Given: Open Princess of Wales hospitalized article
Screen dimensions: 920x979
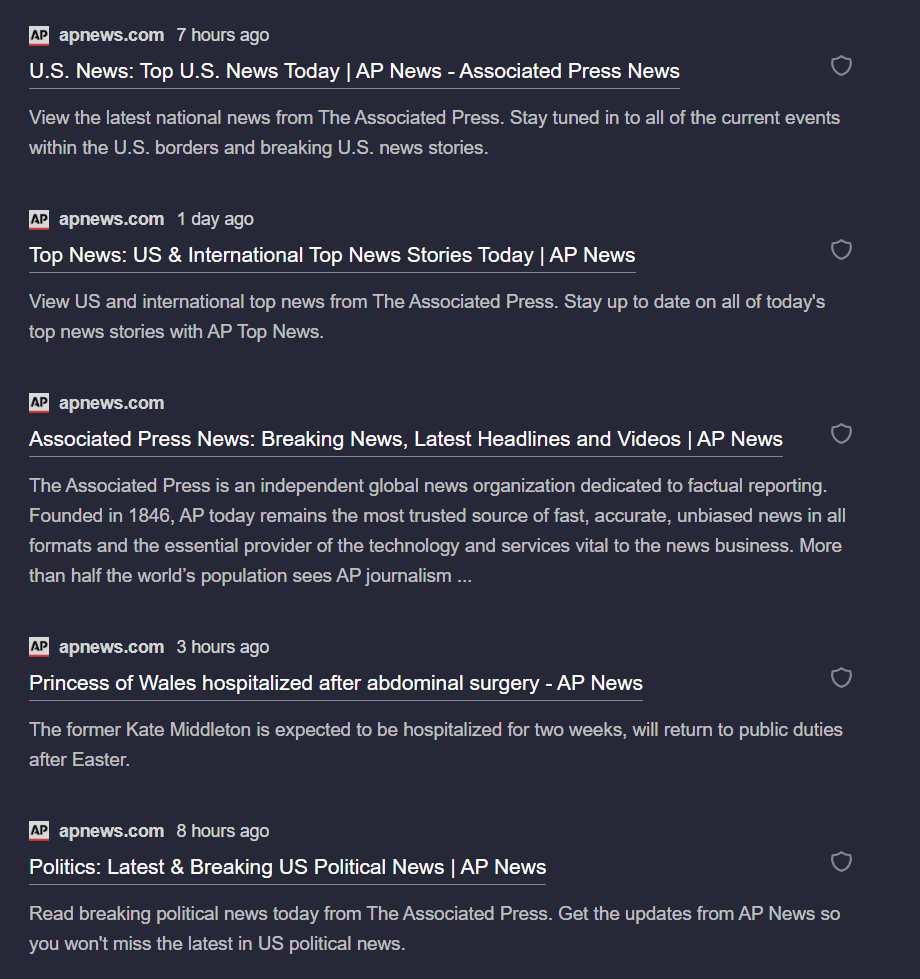Looking at the screenshot, I should click(335, 683).
